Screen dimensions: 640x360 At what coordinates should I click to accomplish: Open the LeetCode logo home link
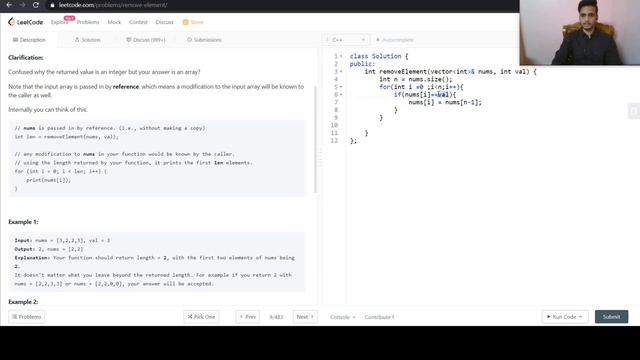pyautogui.click(x=25, y=22)
